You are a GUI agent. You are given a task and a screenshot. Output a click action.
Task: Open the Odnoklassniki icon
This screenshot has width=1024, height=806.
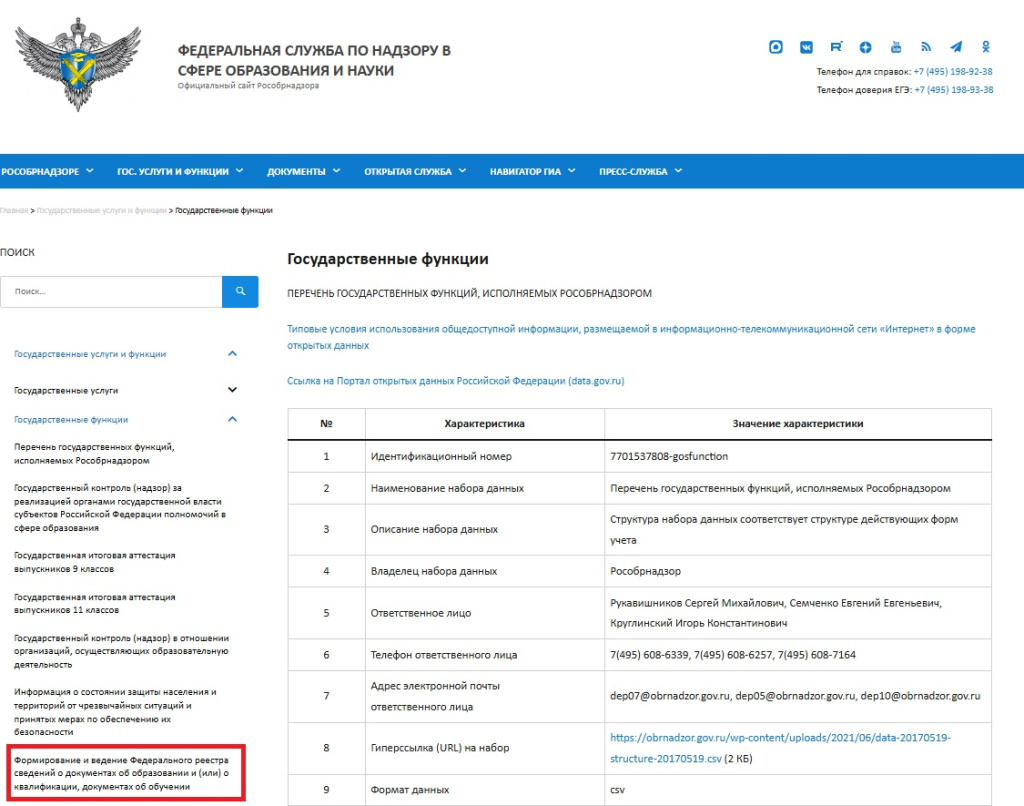click(x=985, y=47)
